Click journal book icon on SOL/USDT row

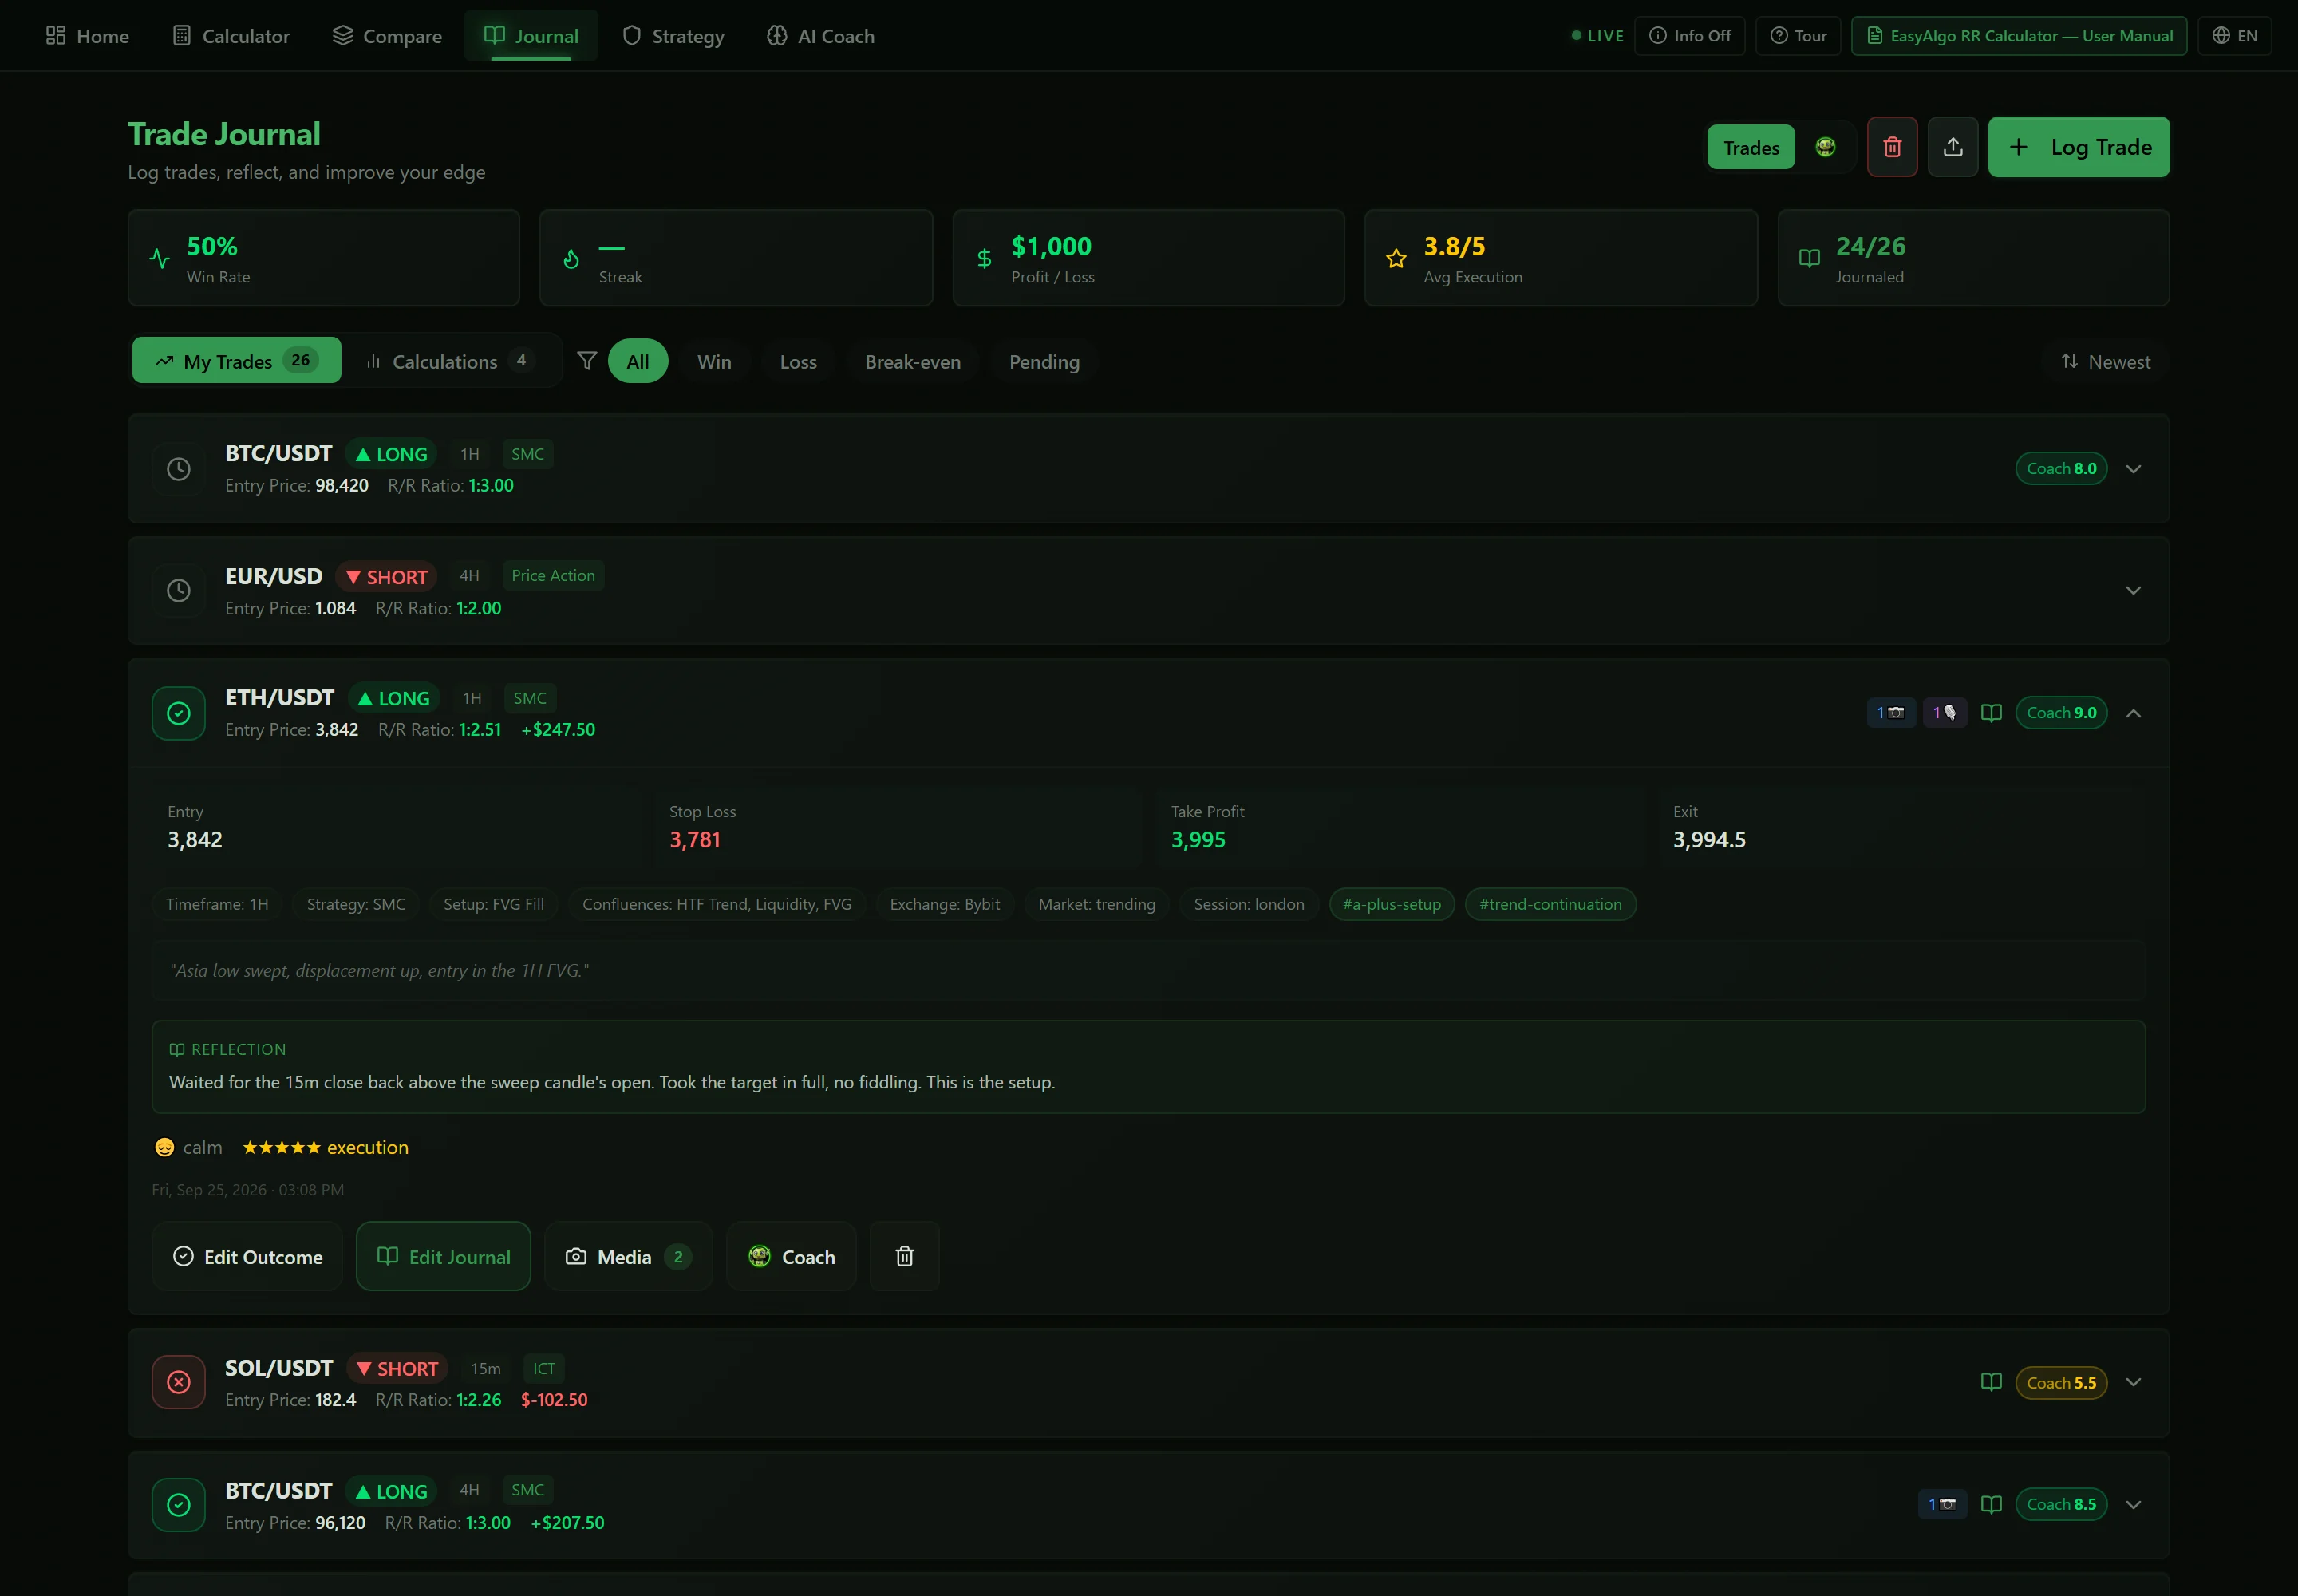coord(1991,1382)
